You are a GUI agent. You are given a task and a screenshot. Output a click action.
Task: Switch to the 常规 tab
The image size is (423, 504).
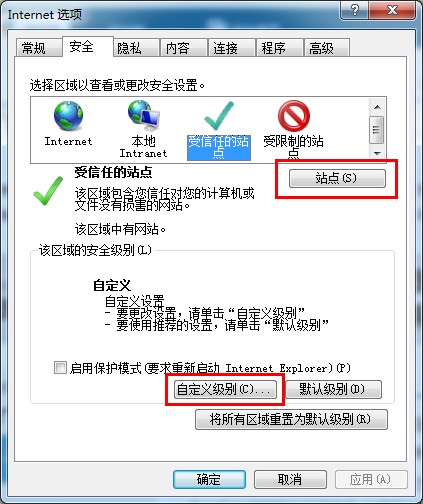click(x=33, y=48)
